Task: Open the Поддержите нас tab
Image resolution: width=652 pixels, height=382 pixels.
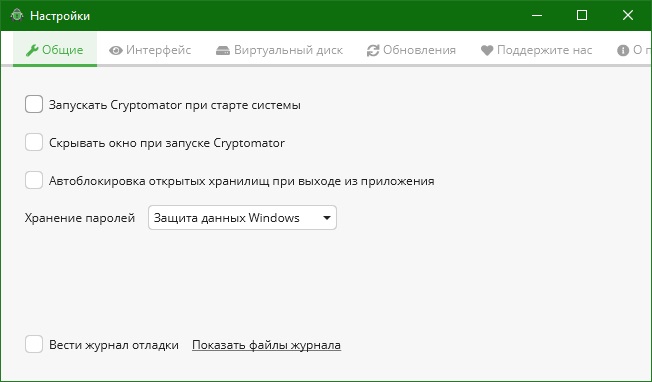Action: 536,50
